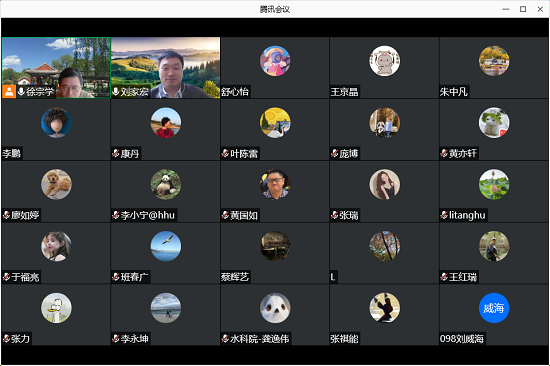
Task: Click the muted mic icon beside 李永坤
Action: click(x=116, y=339)
